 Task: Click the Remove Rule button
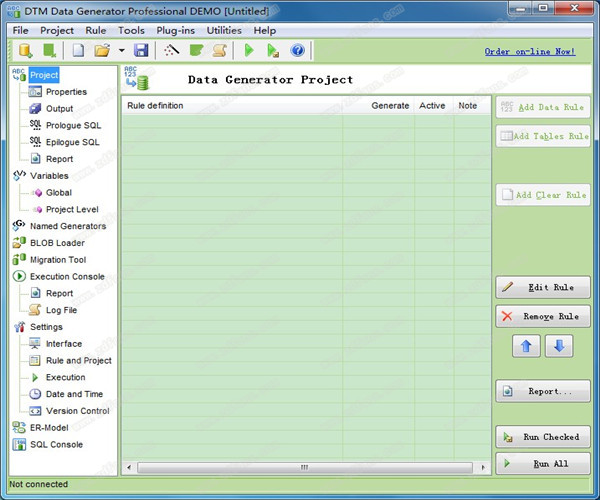[543, 316]
